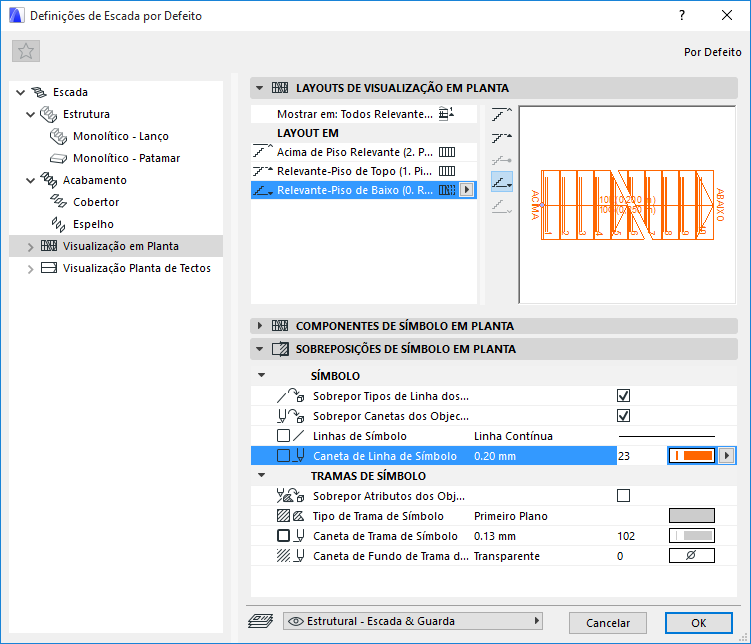Select Relevante-Piso de Baixo layout row

pyautogui.click(x=364, y=190)
